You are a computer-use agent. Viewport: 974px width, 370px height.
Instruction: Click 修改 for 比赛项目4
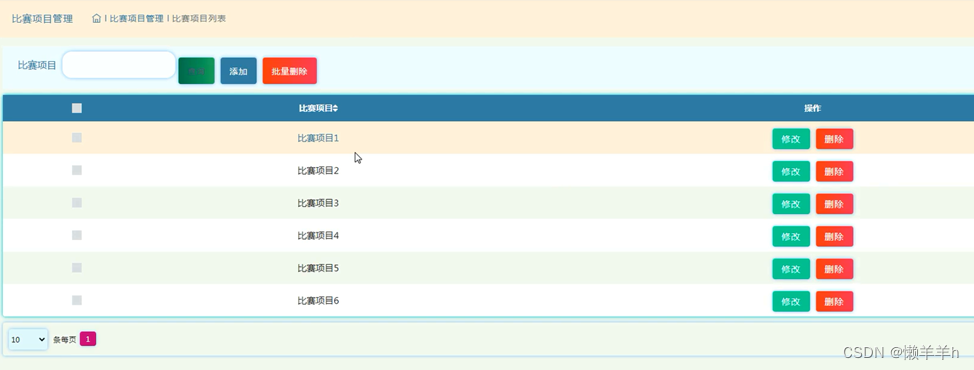point(791,237)
